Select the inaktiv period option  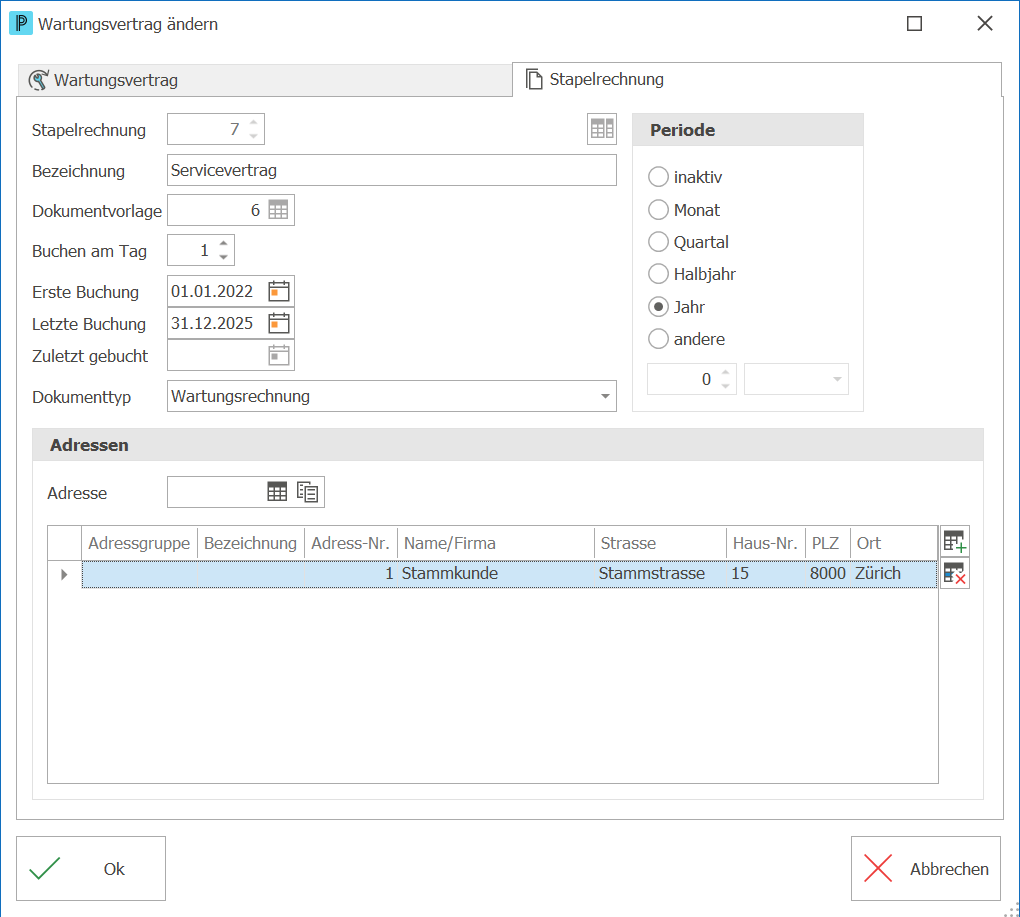pyautogui.click(x=658, y=177)
